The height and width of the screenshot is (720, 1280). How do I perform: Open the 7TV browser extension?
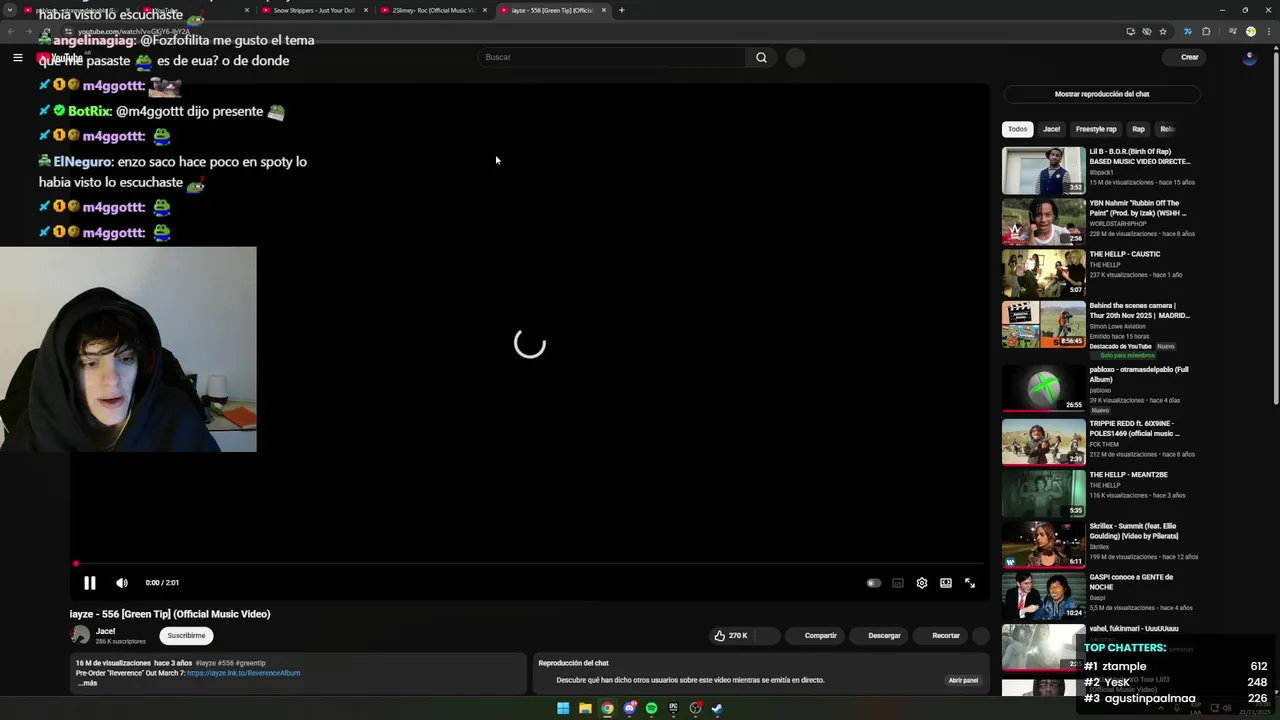coord(1187,31)
